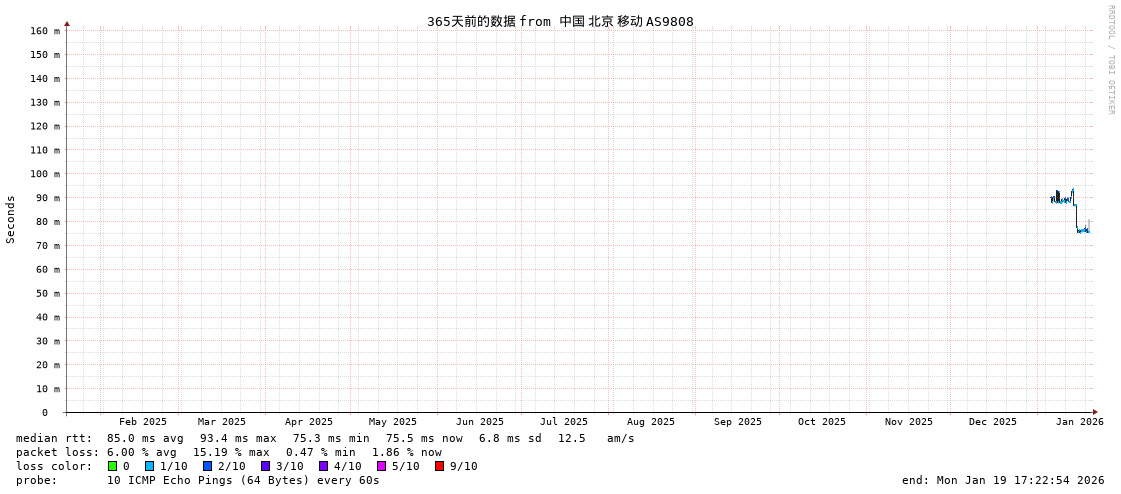The width and height of the screenshot is (1121, 494).
Task: Click the green 0 loss color swatch
Action: 113,466
